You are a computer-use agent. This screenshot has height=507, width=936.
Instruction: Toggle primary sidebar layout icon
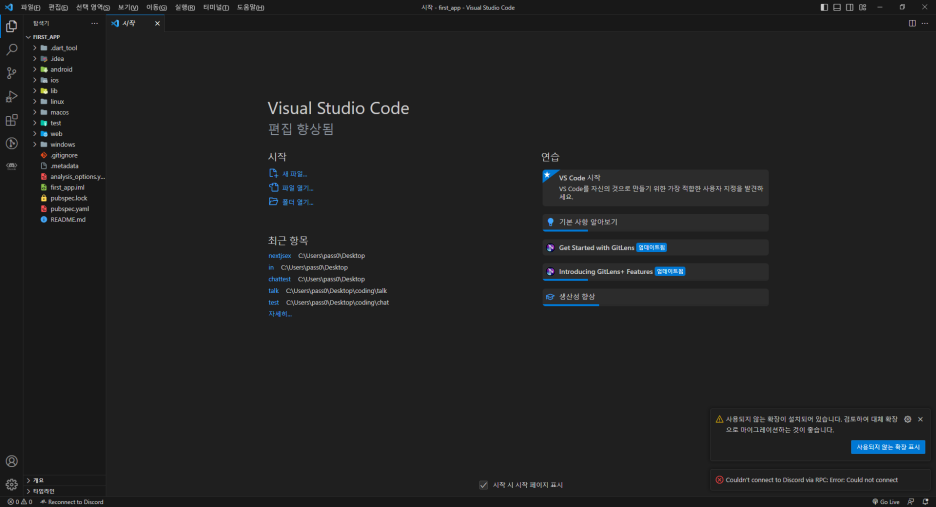click(824, 7)
